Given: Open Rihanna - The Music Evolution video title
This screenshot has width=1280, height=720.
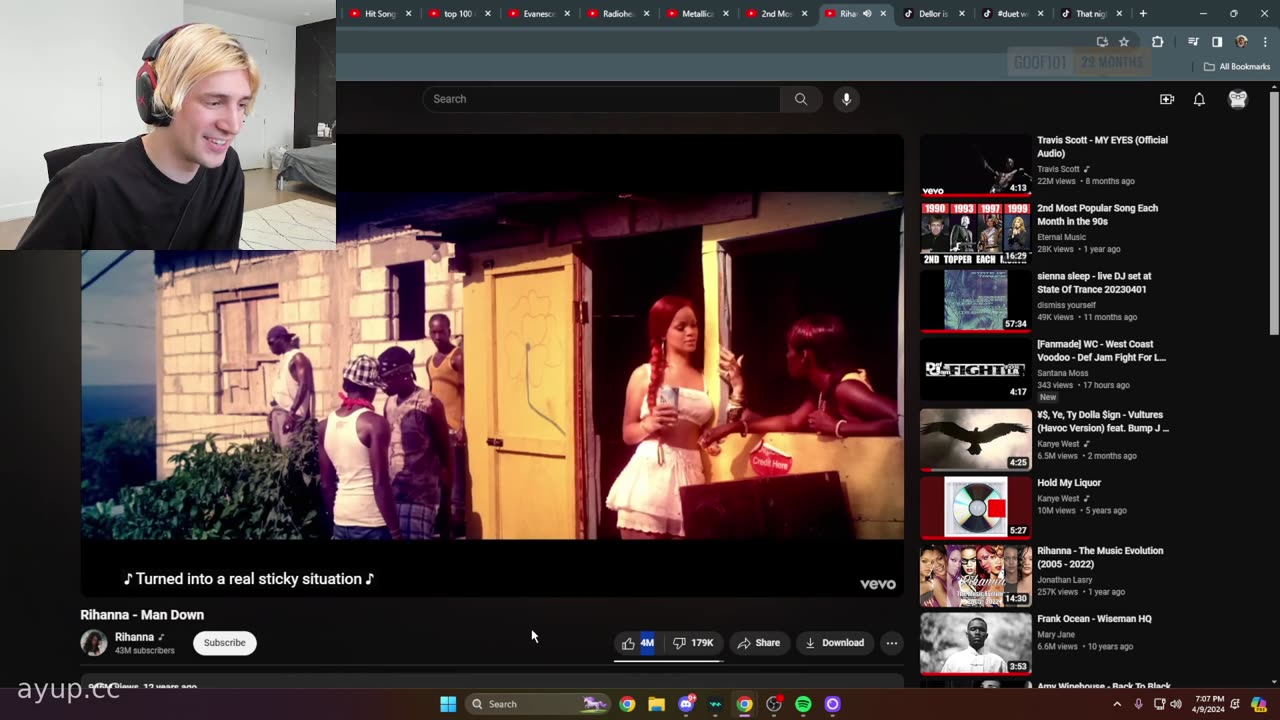Looking at the screenshot, I should coord(1100,557).
